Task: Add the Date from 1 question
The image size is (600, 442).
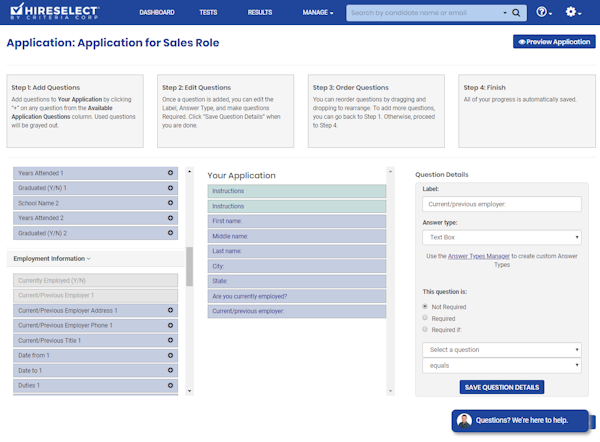Action: [171, 356]
